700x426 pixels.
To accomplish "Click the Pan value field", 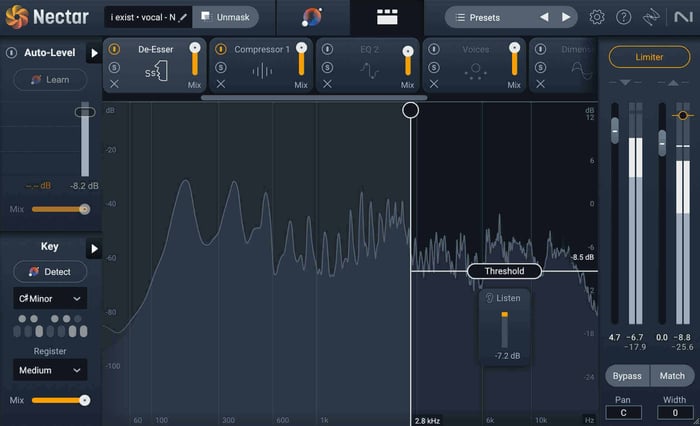I will [623, 413].
